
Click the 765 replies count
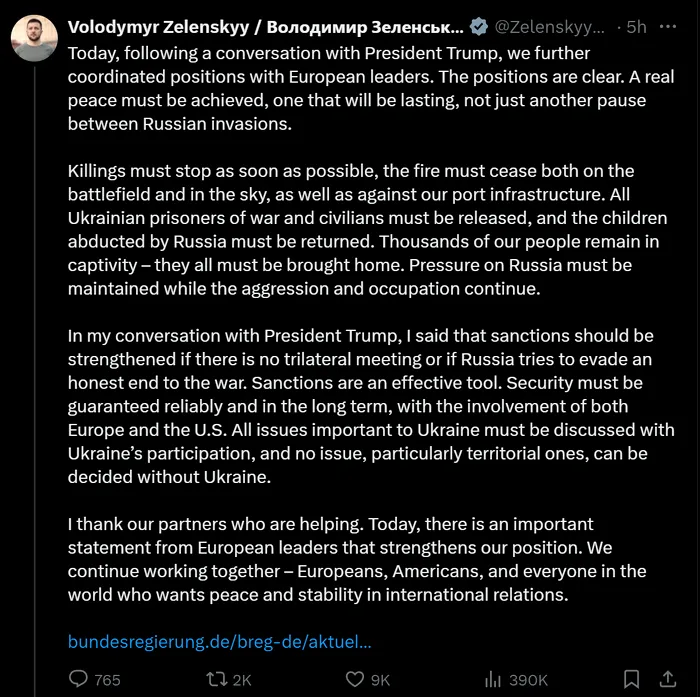107,680
